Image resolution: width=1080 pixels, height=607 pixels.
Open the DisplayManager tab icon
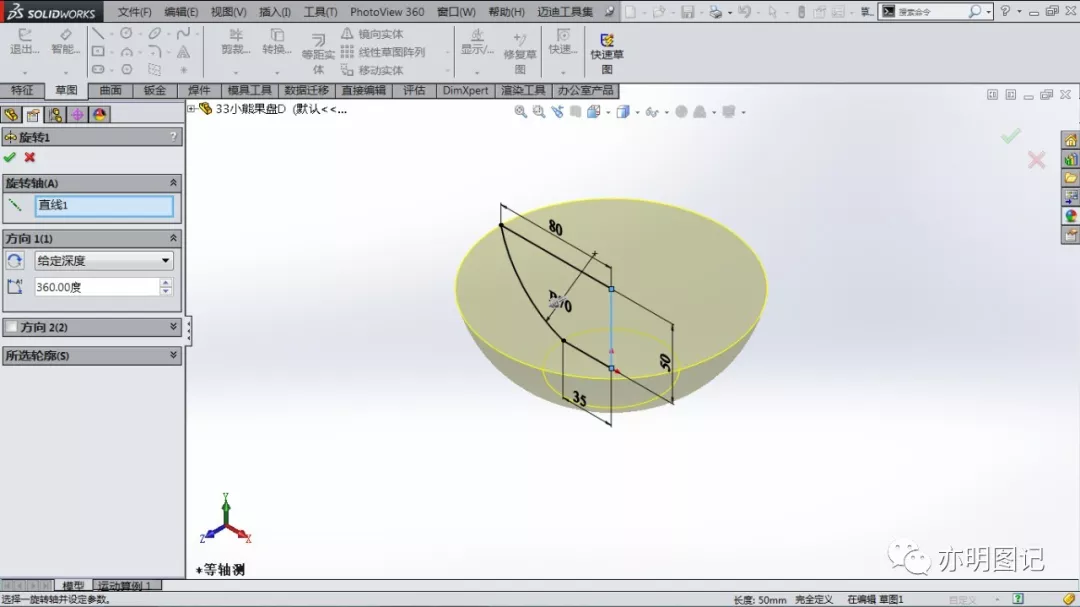(100, 115)
